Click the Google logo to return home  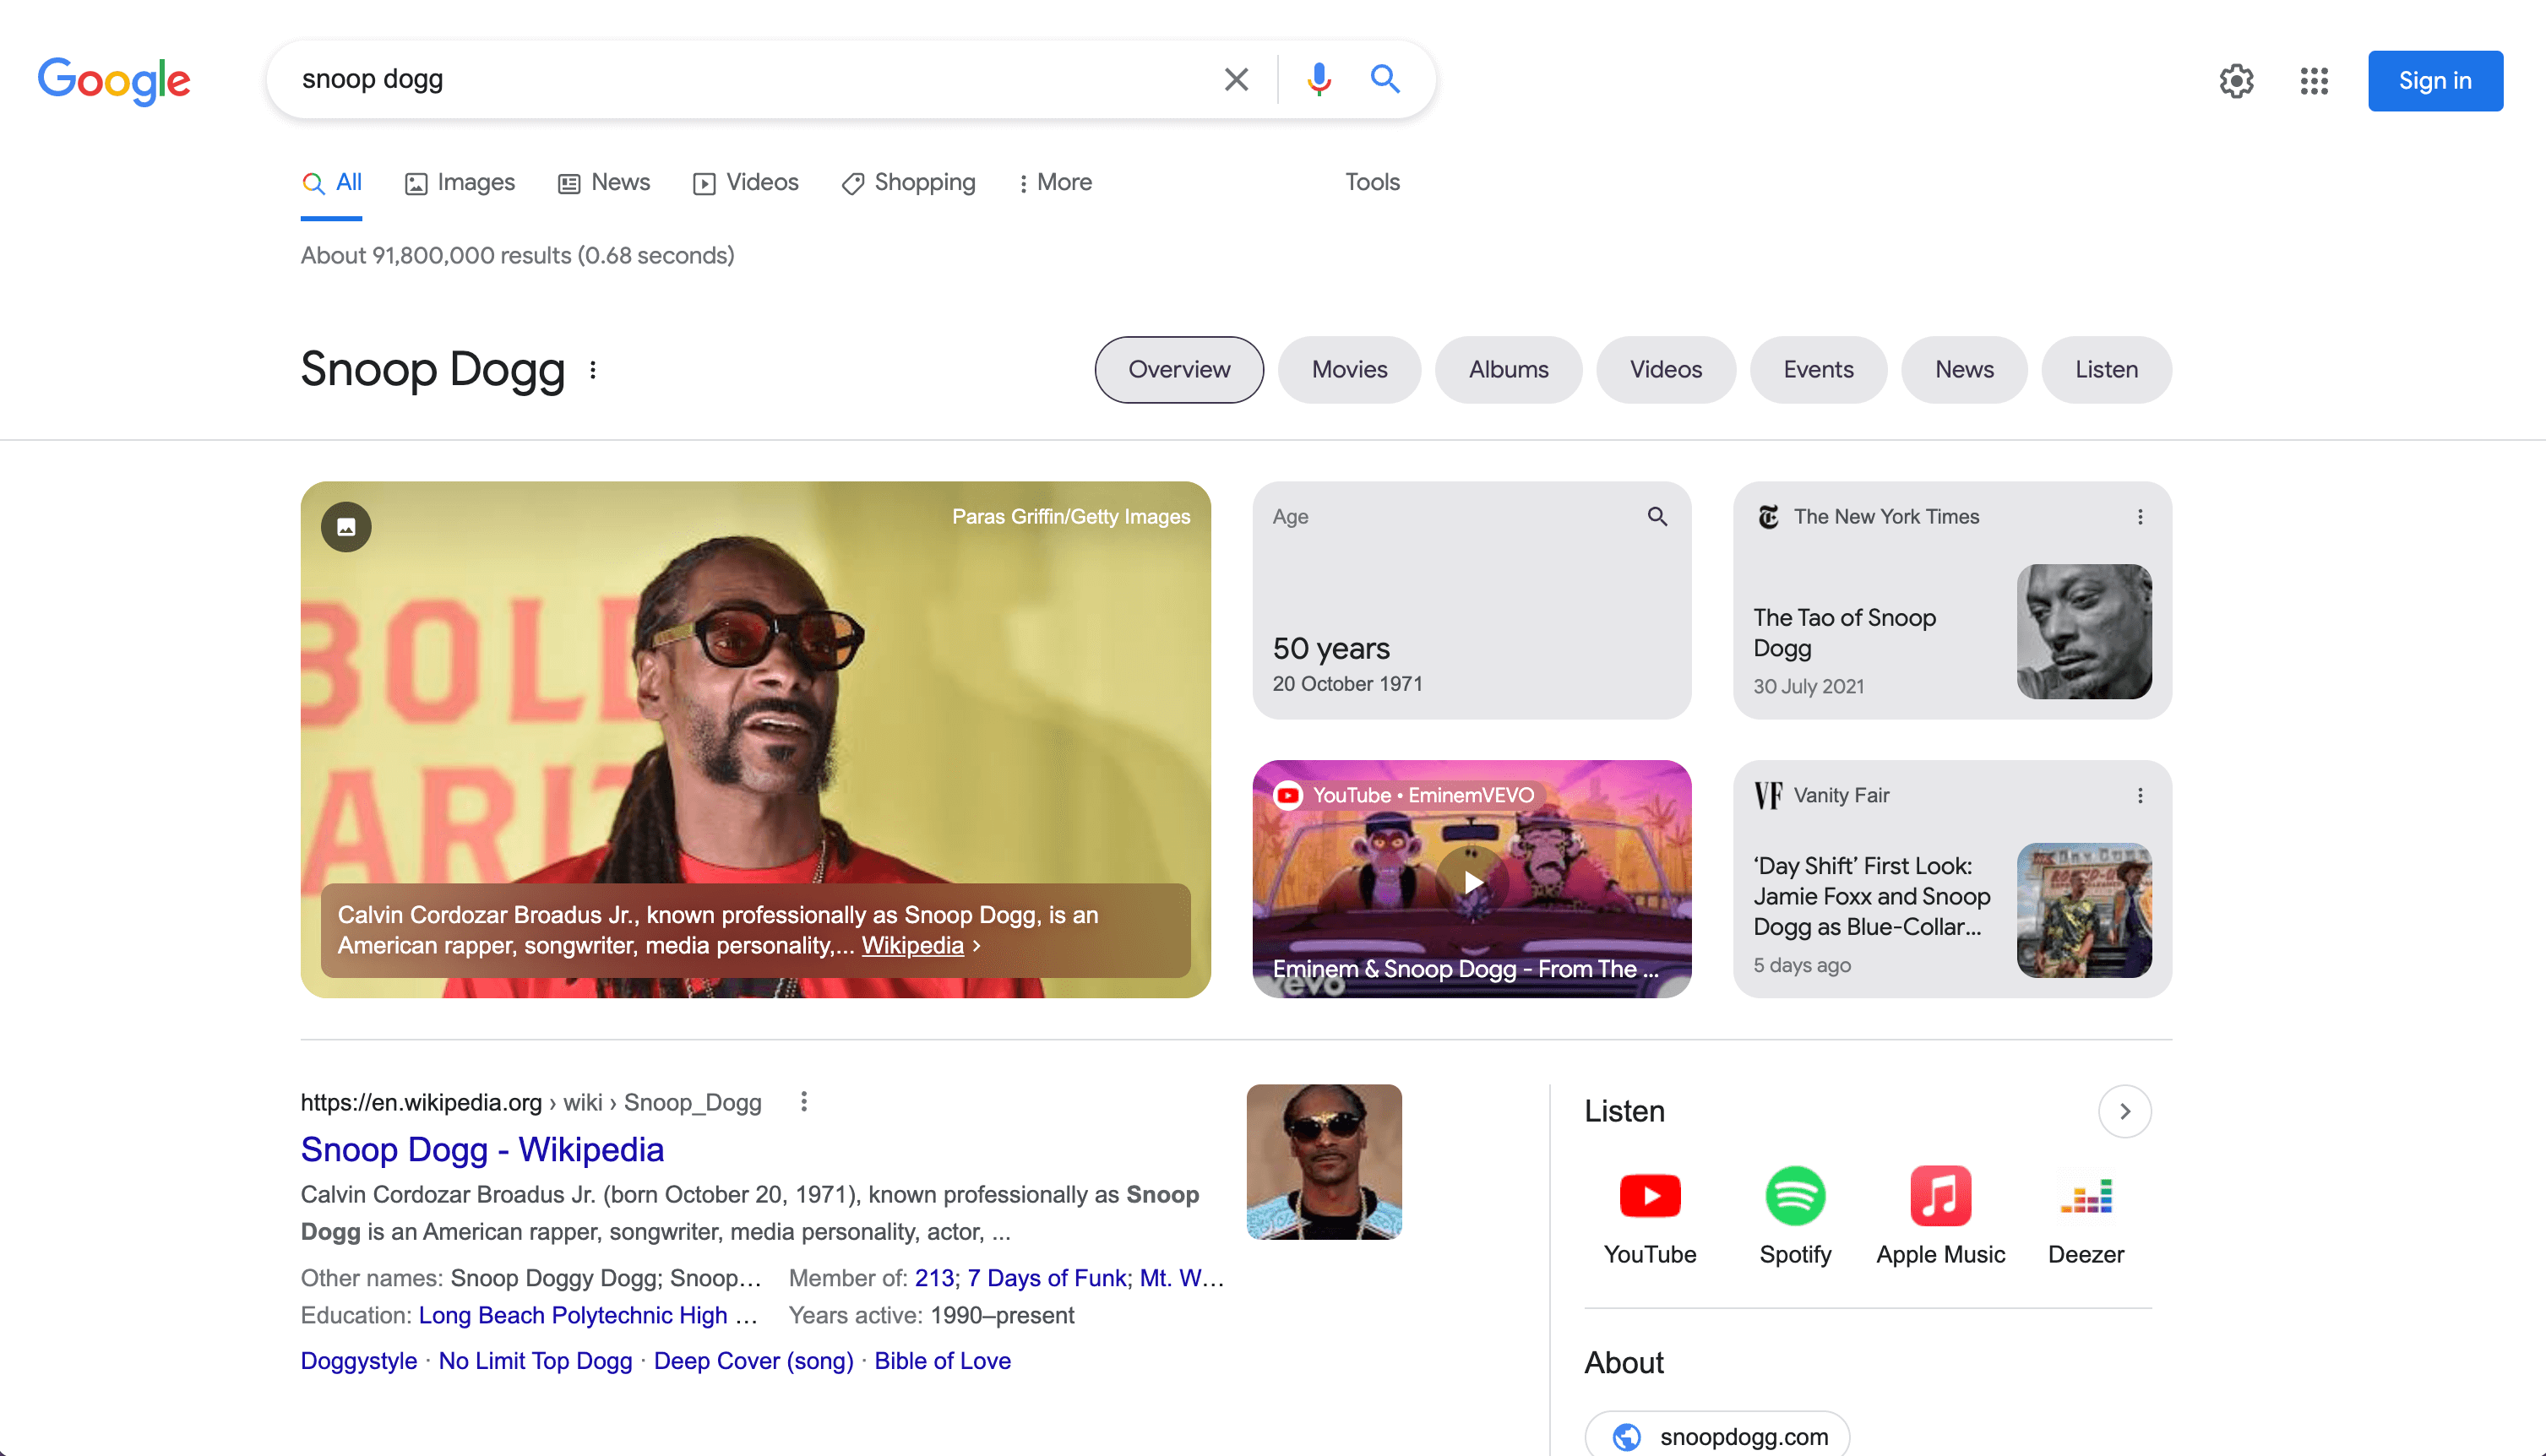(x=114, y=81)
